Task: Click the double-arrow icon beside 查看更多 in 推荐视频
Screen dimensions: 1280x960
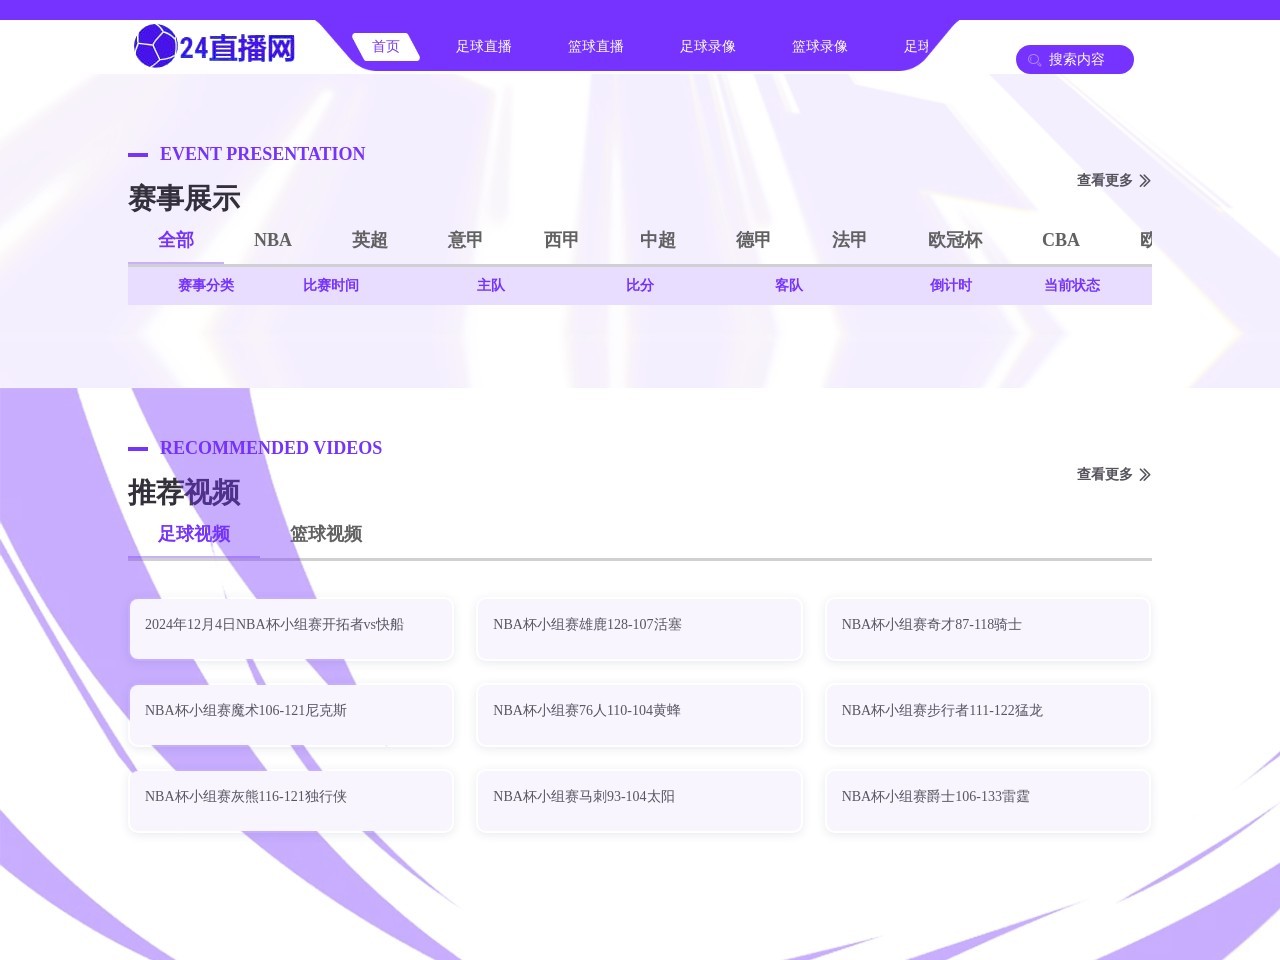Action: (x=1146, y=475)
